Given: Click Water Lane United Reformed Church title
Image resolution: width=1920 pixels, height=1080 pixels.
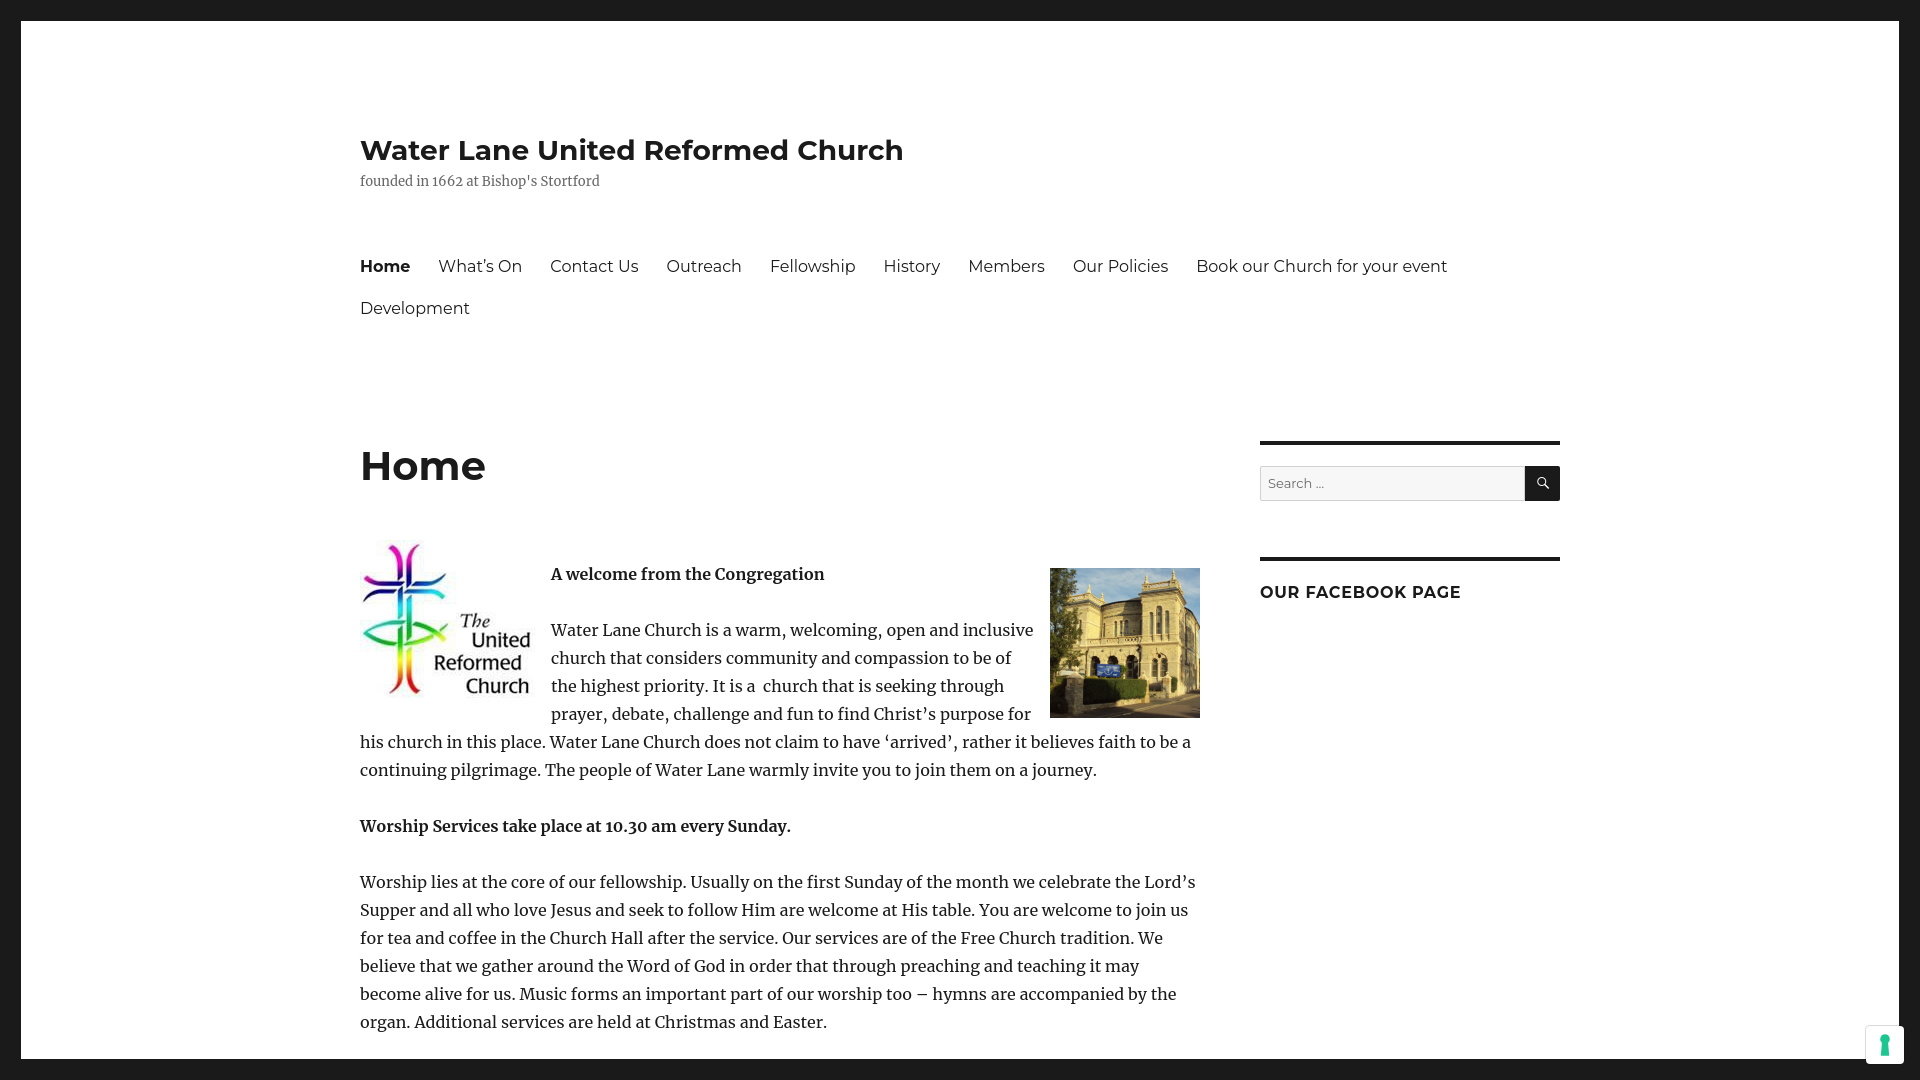Looking at the screenshot, I should pos(632,150).
